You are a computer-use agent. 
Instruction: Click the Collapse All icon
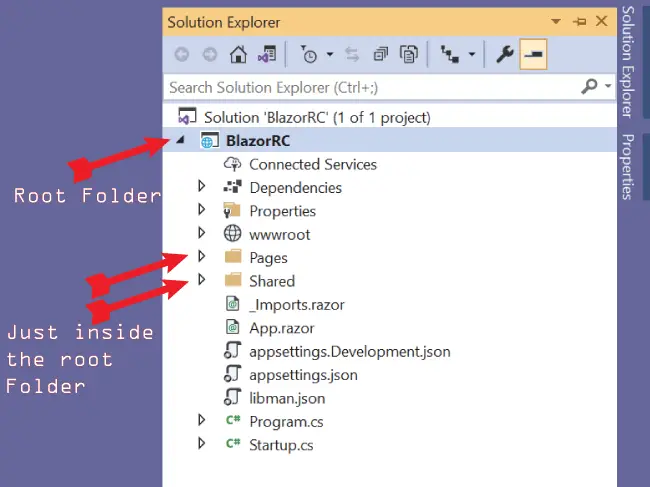381,54
